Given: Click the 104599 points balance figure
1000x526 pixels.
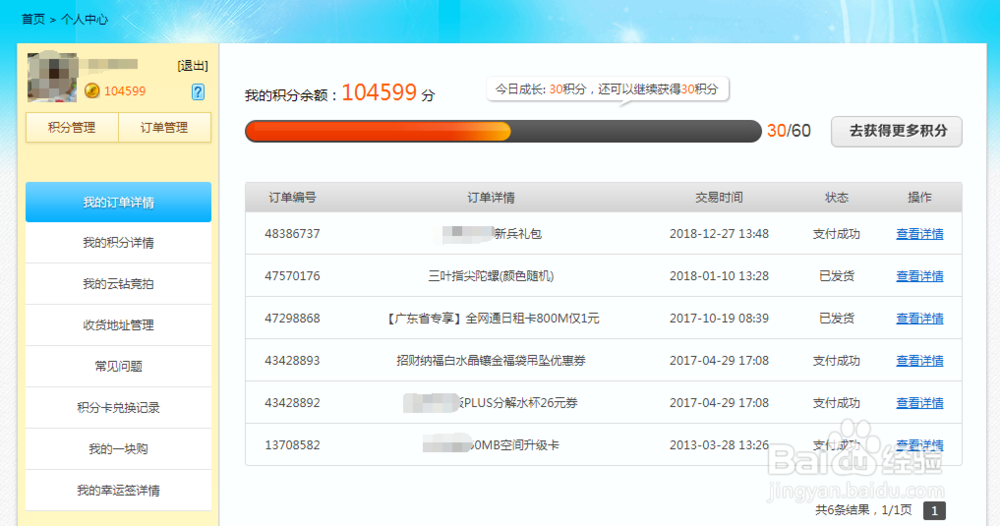Looking at the screenshot, I should pyautogui.click(x=379, y=93).
